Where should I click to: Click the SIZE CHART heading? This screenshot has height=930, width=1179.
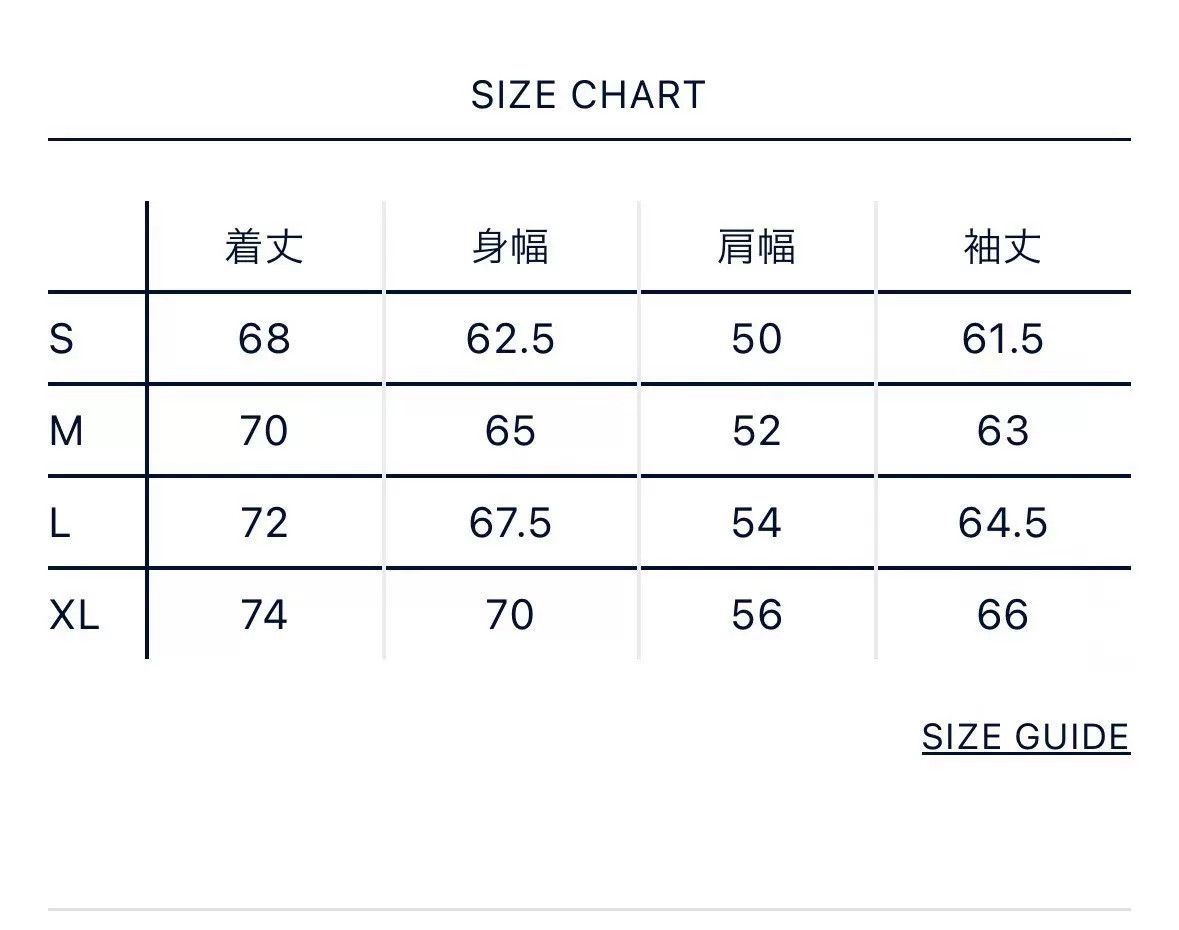coord(588,95)
